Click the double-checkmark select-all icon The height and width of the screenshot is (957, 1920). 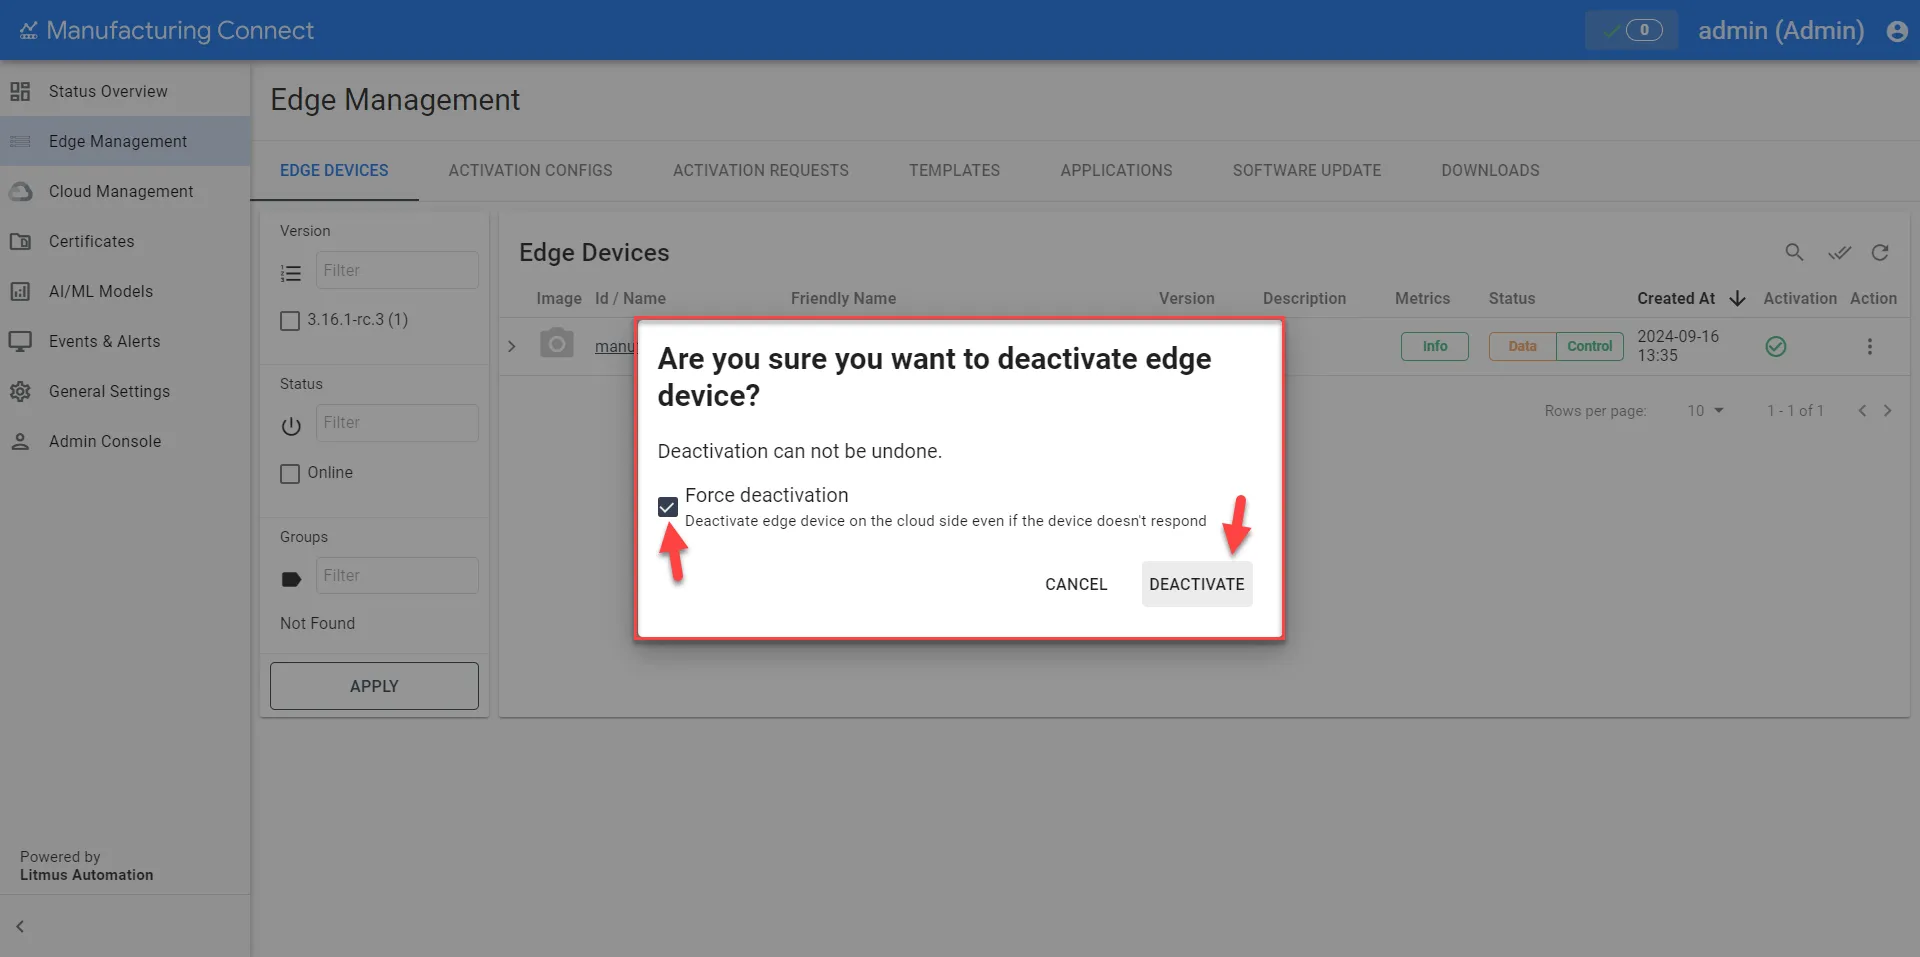(x=1839, y=252)
